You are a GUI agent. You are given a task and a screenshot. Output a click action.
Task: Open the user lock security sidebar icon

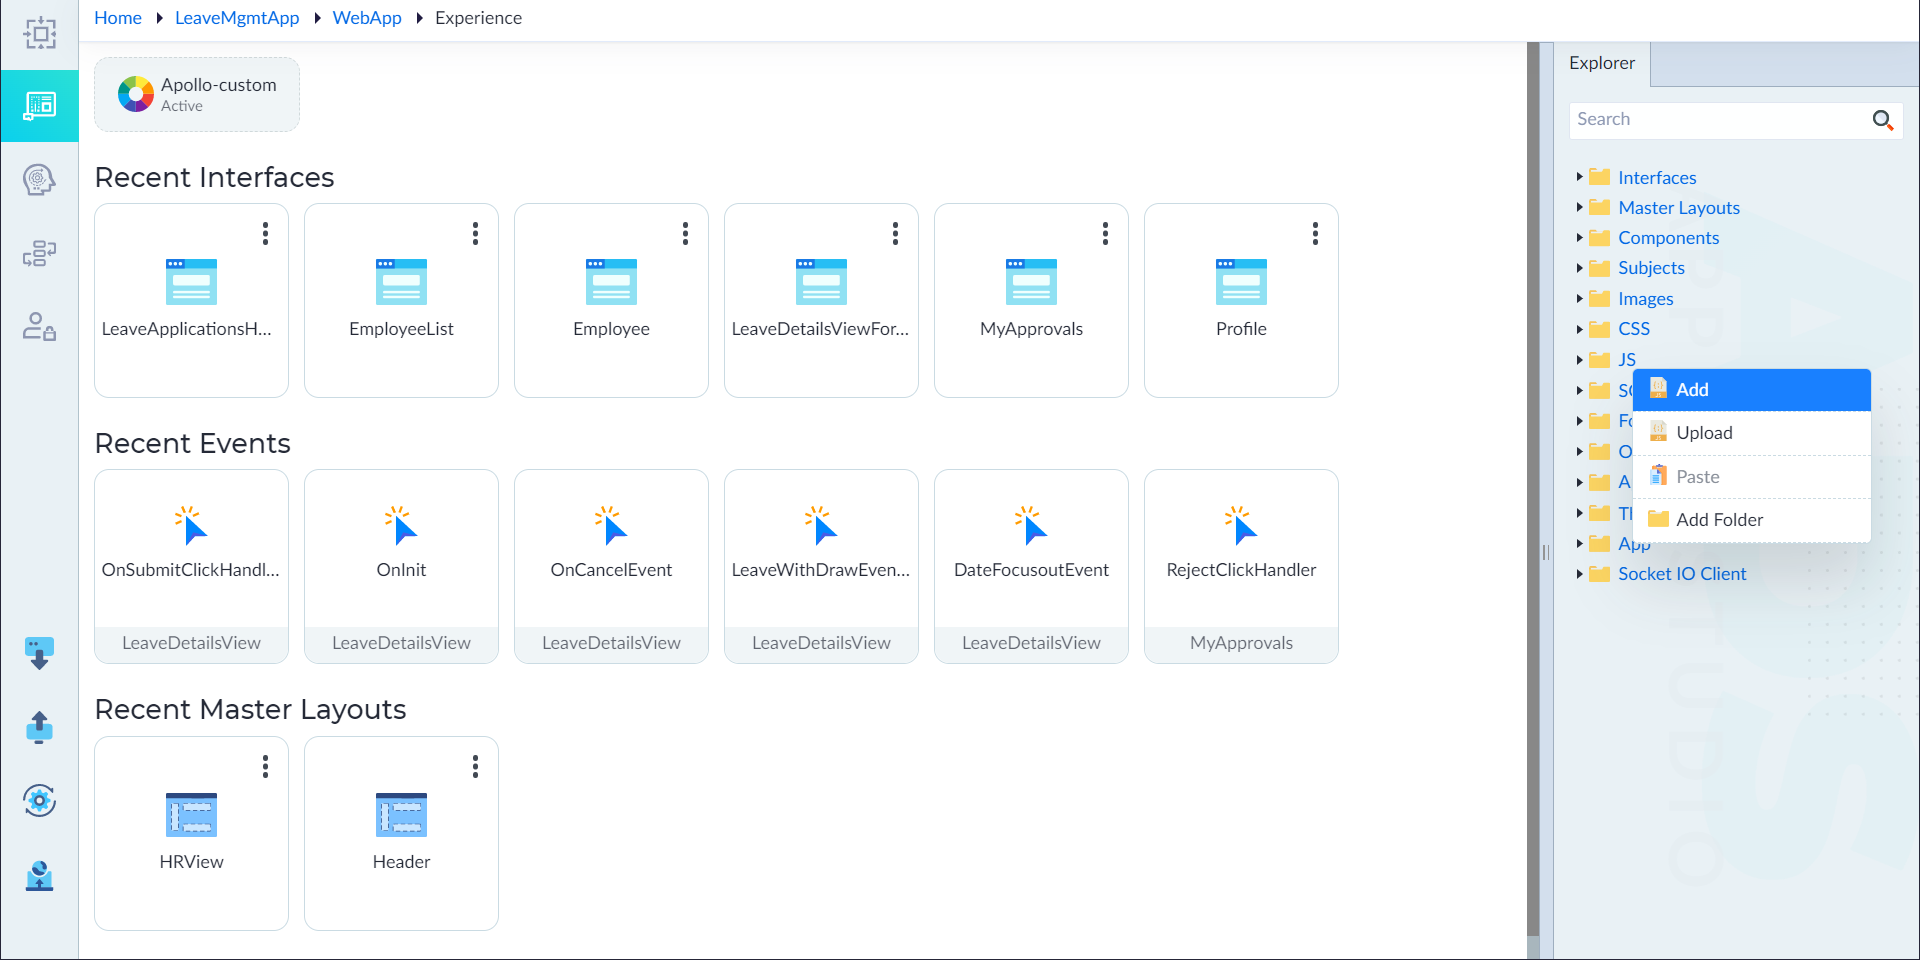pyautogui.click(x=40, y=327)
